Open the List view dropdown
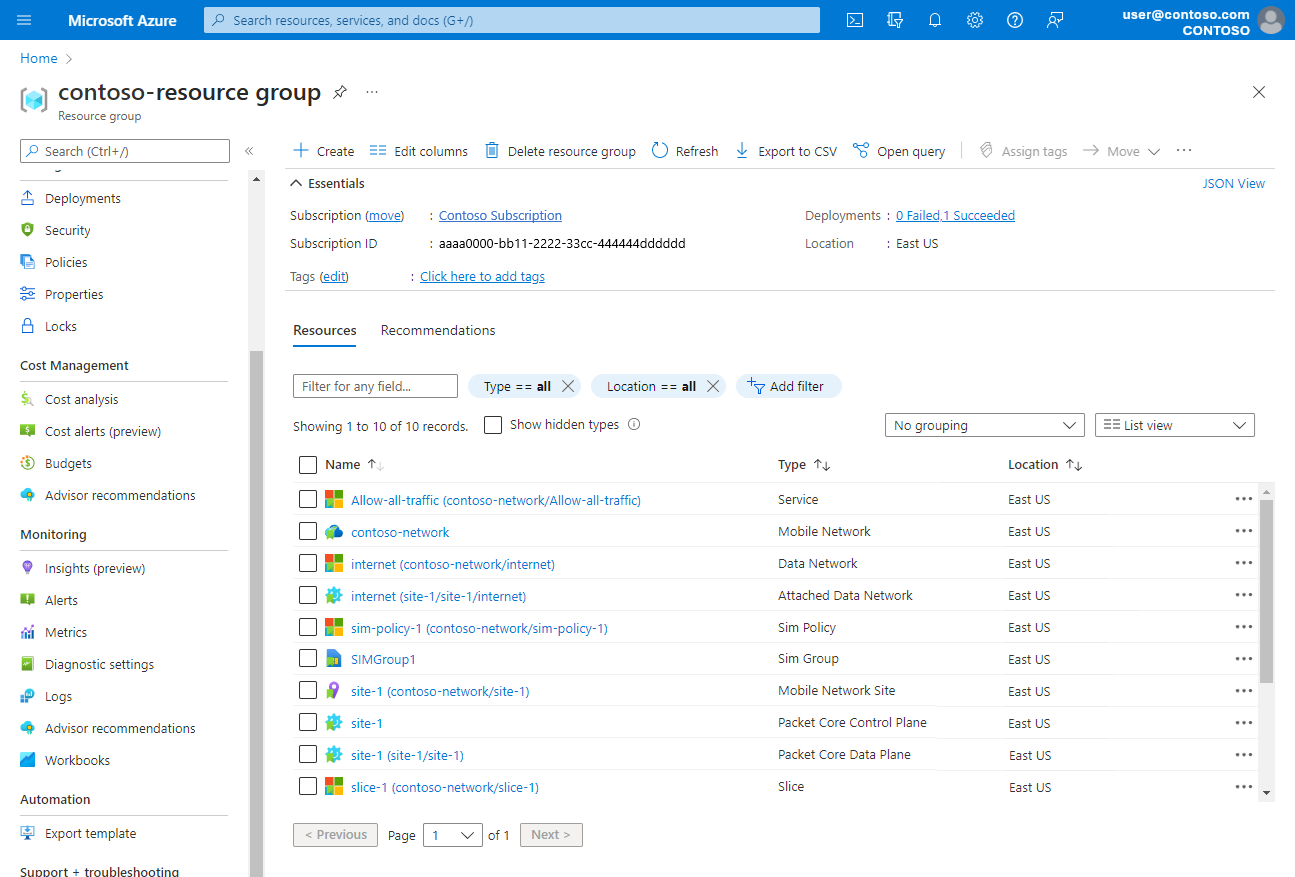Viewport: 1295px width, 877px height. point(1174,426)
